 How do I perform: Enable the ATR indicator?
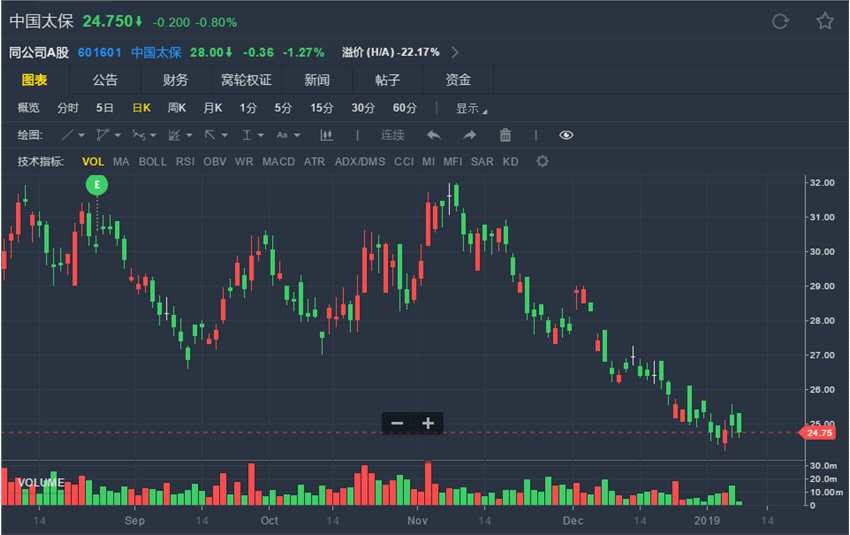(x=314, y=162)
